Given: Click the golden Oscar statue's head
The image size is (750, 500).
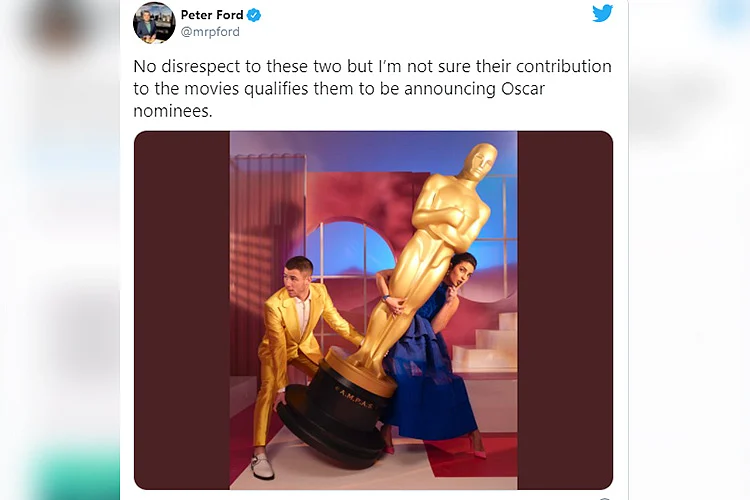Looking at the screenshot, I should [479, 161].
